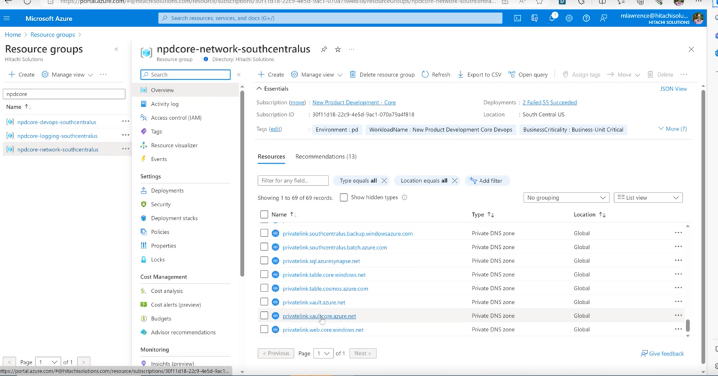Click the resource list vertical scrollbar thumb

[687, 325]
